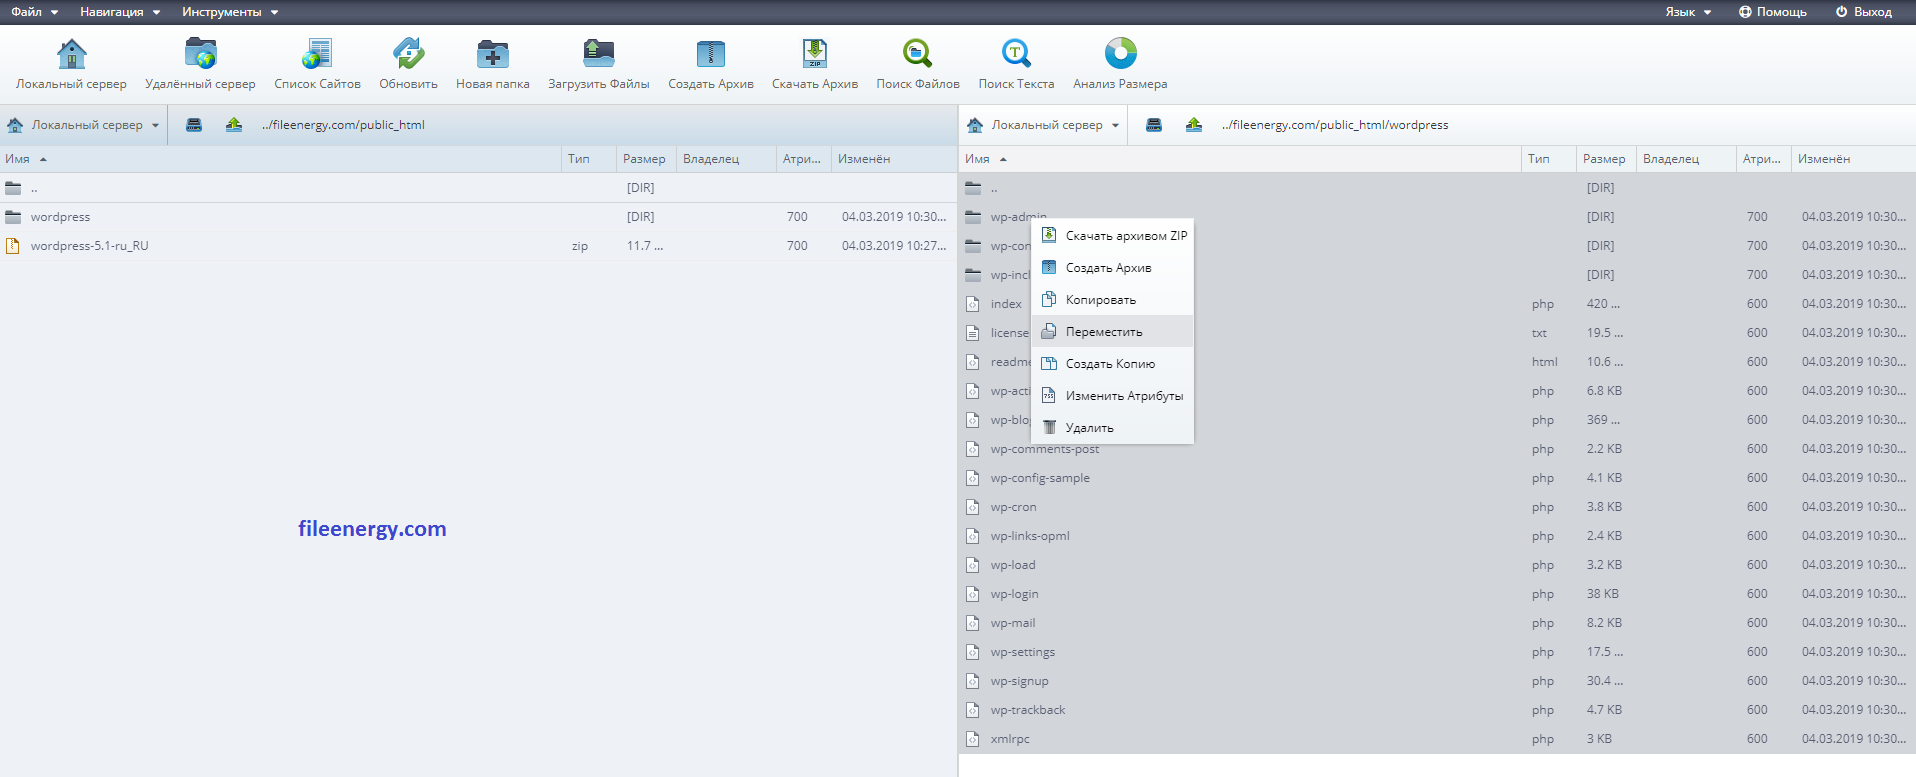The width and height of the screenshot is (1916, 777).
Task: Click Скачать Архив toolbar icon
Action: coord(815,53)
